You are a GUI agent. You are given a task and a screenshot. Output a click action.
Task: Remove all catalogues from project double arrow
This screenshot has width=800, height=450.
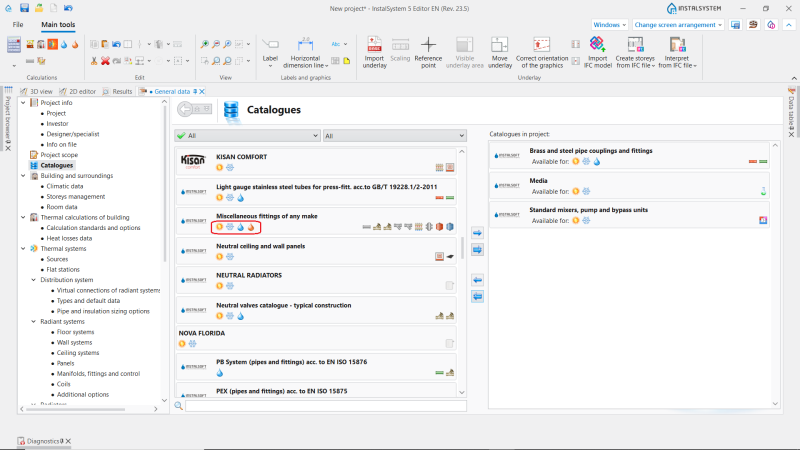click(477, 296)
